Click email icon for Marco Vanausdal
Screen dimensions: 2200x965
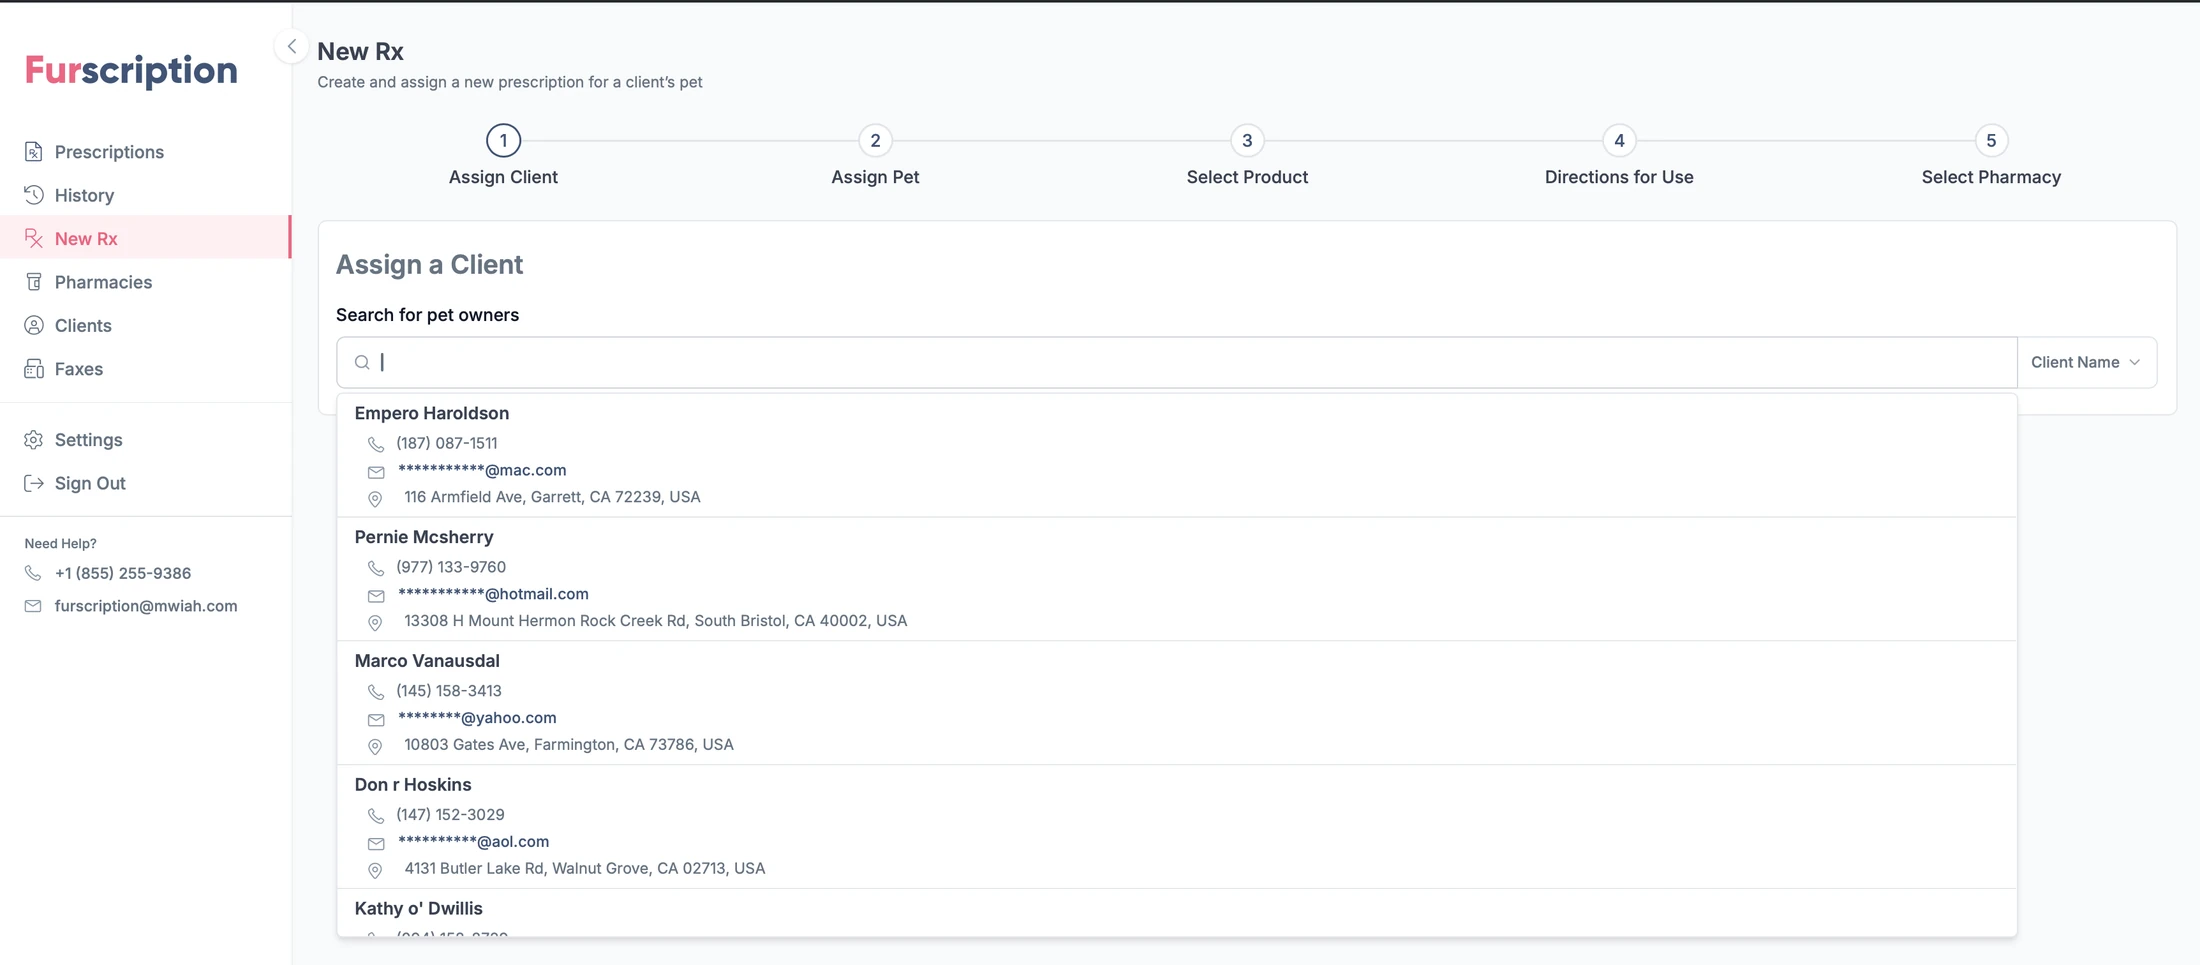[x=376, y=720]
